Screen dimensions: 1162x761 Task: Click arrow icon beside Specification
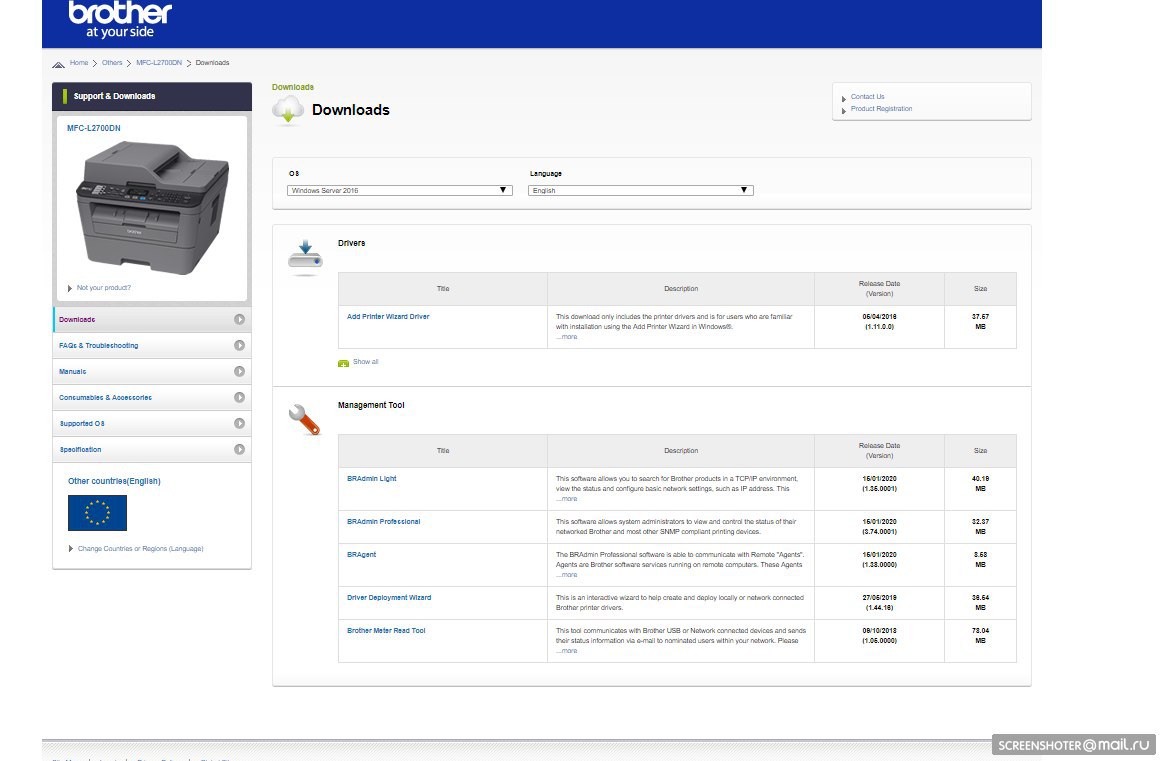tap(239, 449)
